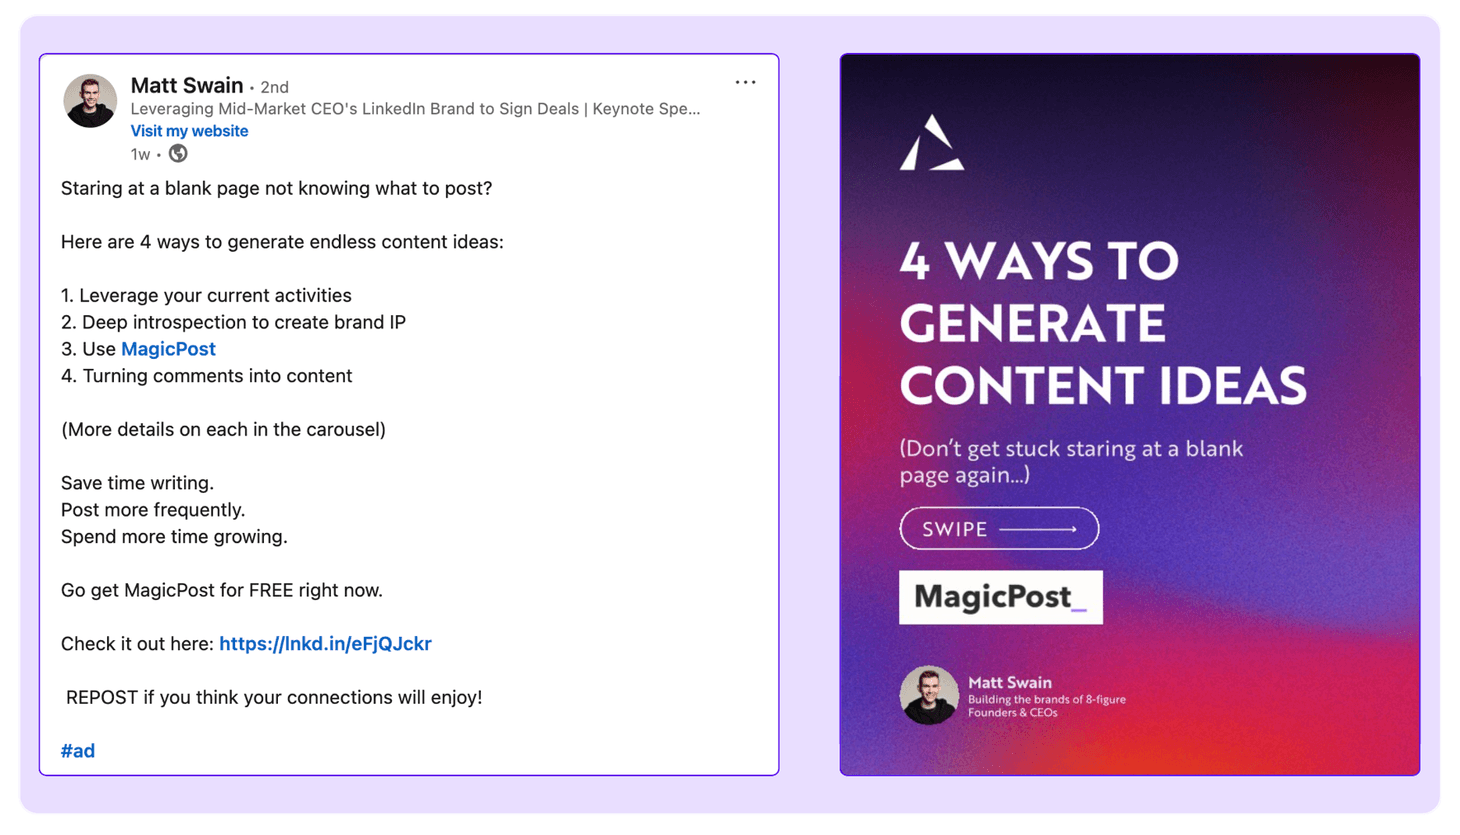Click the Visit my website link
The width and height of the screenshot is (1460, 835).
(189, 131)
